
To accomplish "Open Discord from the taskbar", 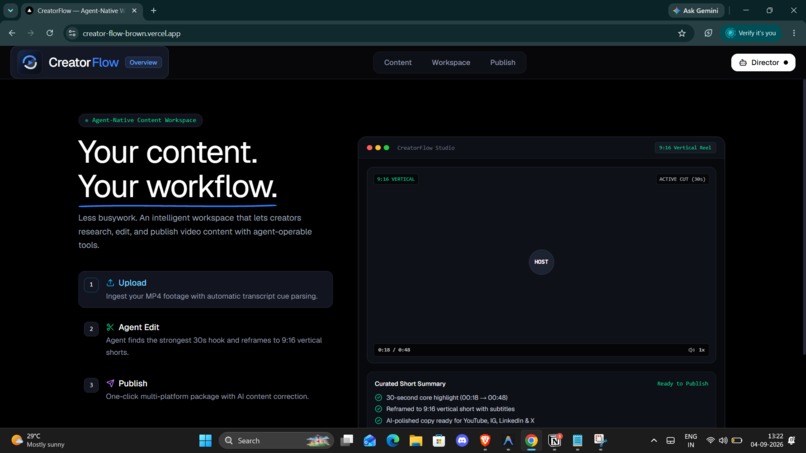I will [x=462, y=441].
